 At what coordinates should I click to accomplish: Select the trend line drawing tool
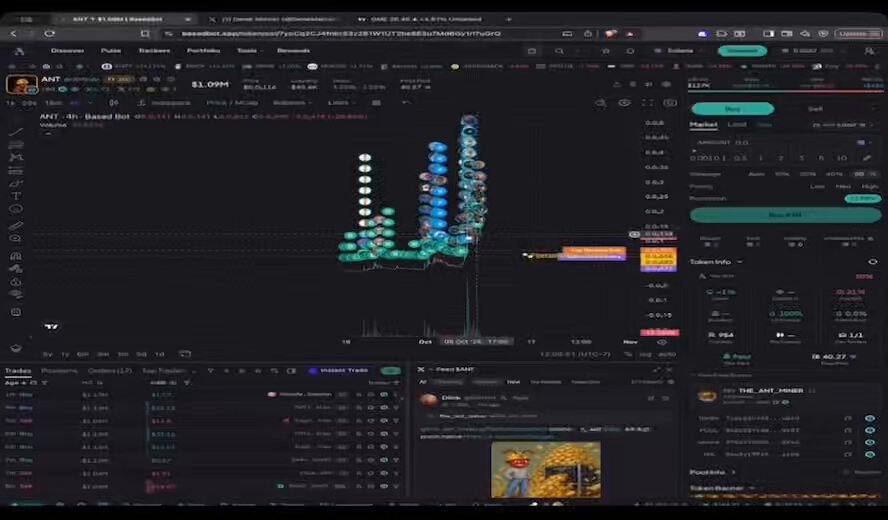click(x=16, y=131)
